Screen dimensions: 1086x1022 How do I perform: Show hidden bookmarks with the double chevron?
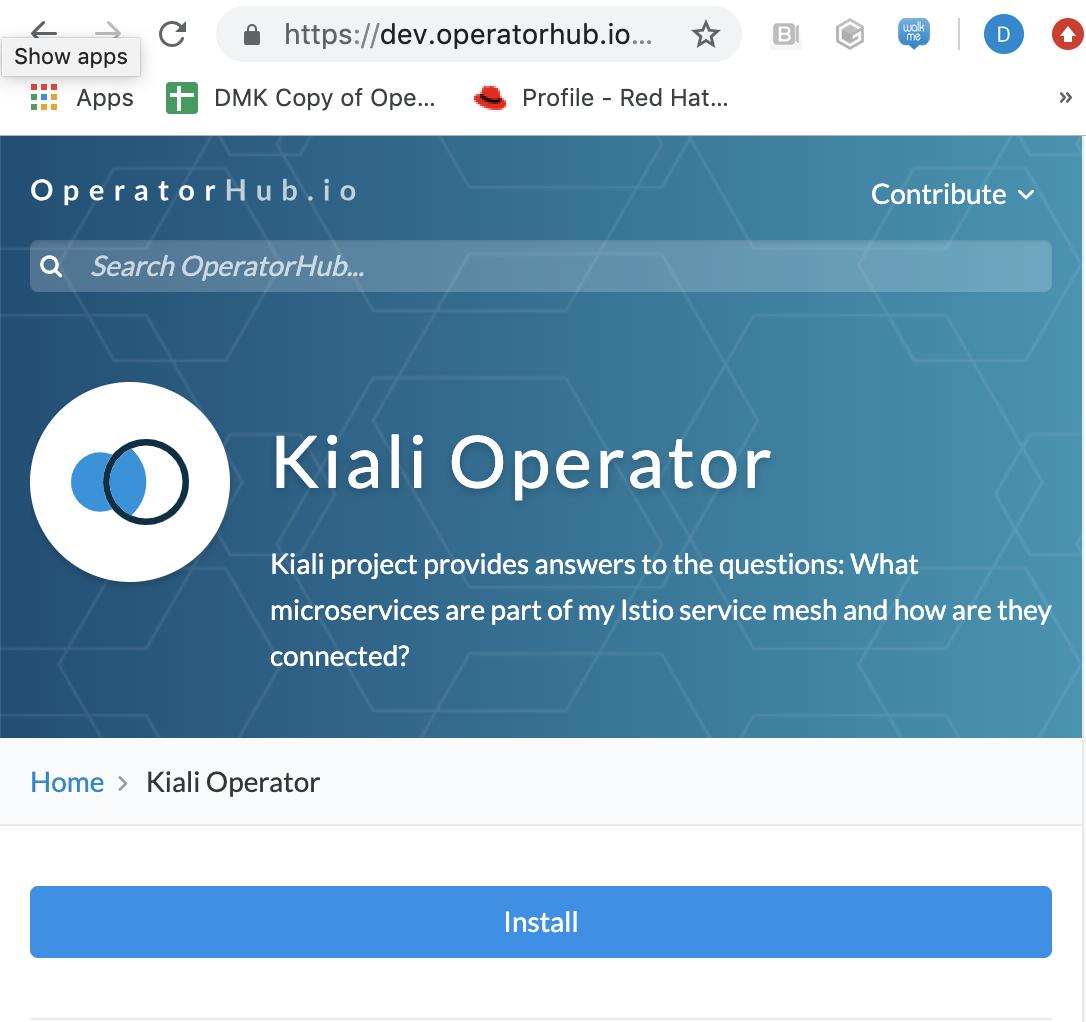[1065, 98]
